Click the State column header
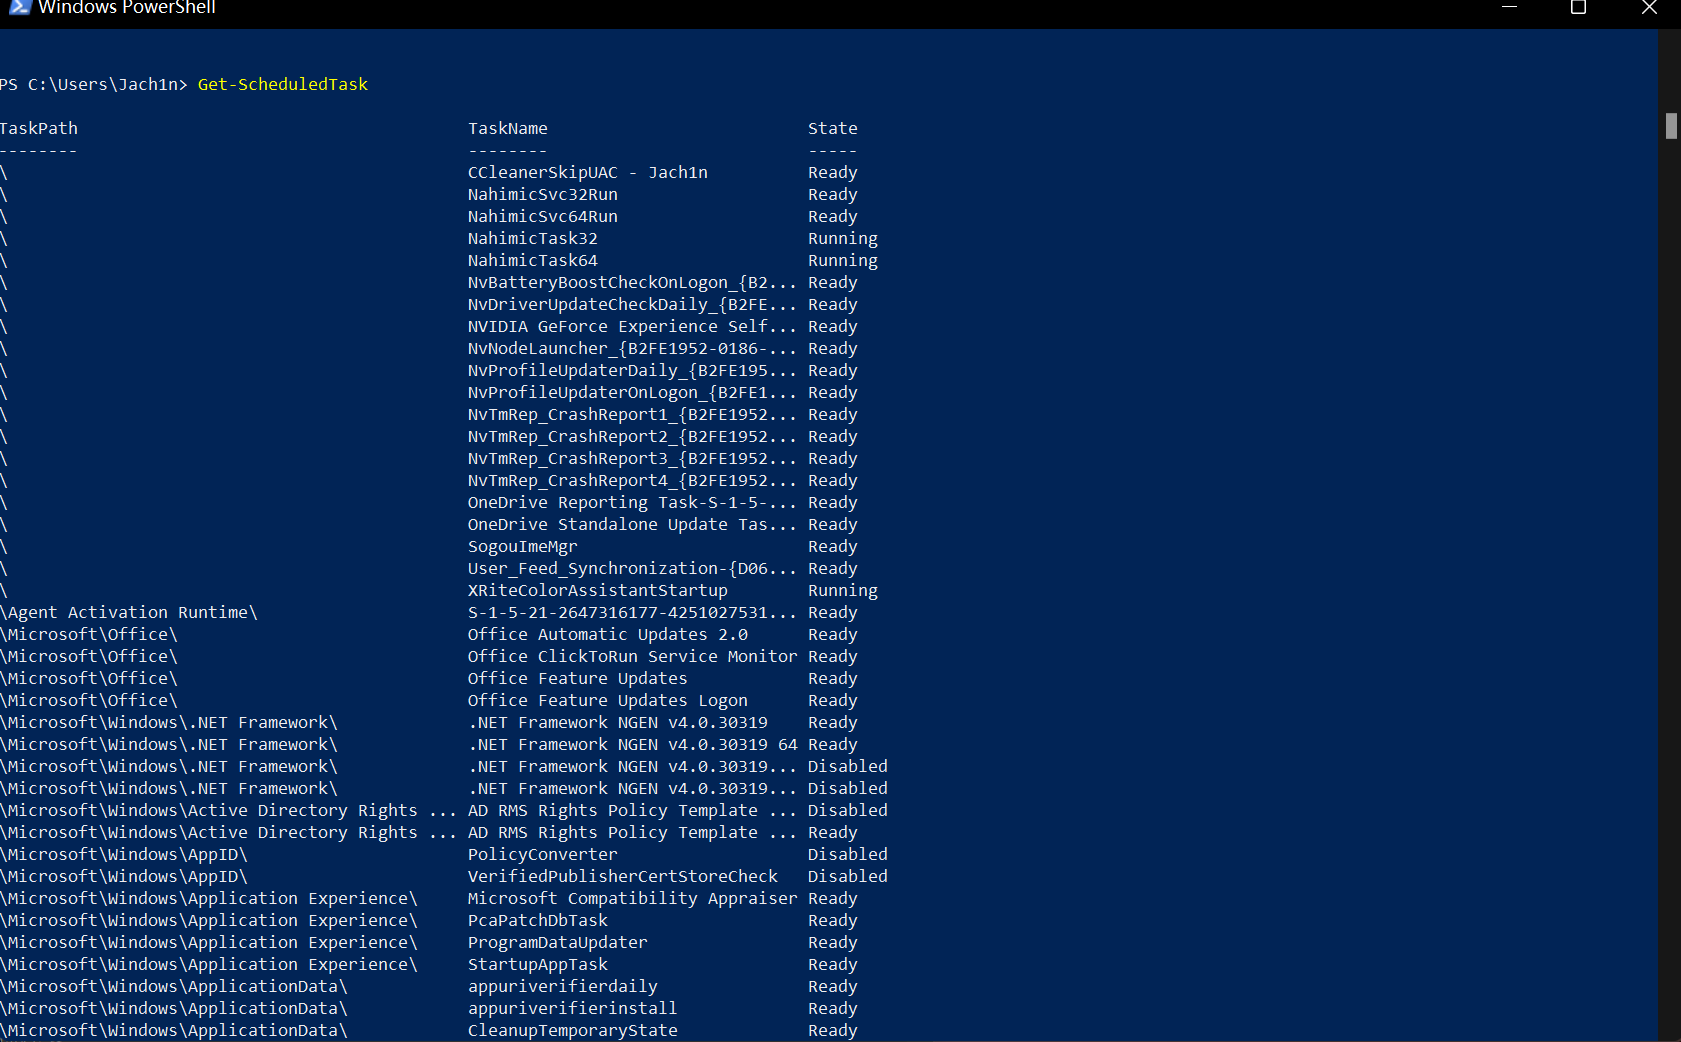Image resolution: width=1681 pixels, height=1042 pixels. 833,128
